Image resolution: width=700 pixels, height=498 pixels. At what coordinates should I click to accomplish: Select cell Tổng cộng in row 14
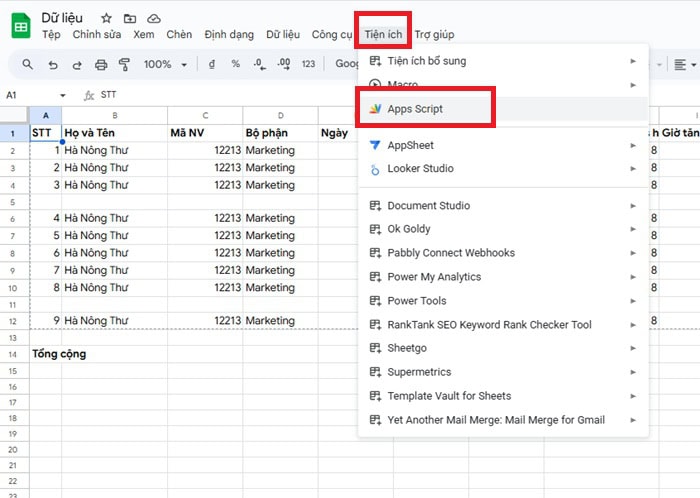point(60,353)
